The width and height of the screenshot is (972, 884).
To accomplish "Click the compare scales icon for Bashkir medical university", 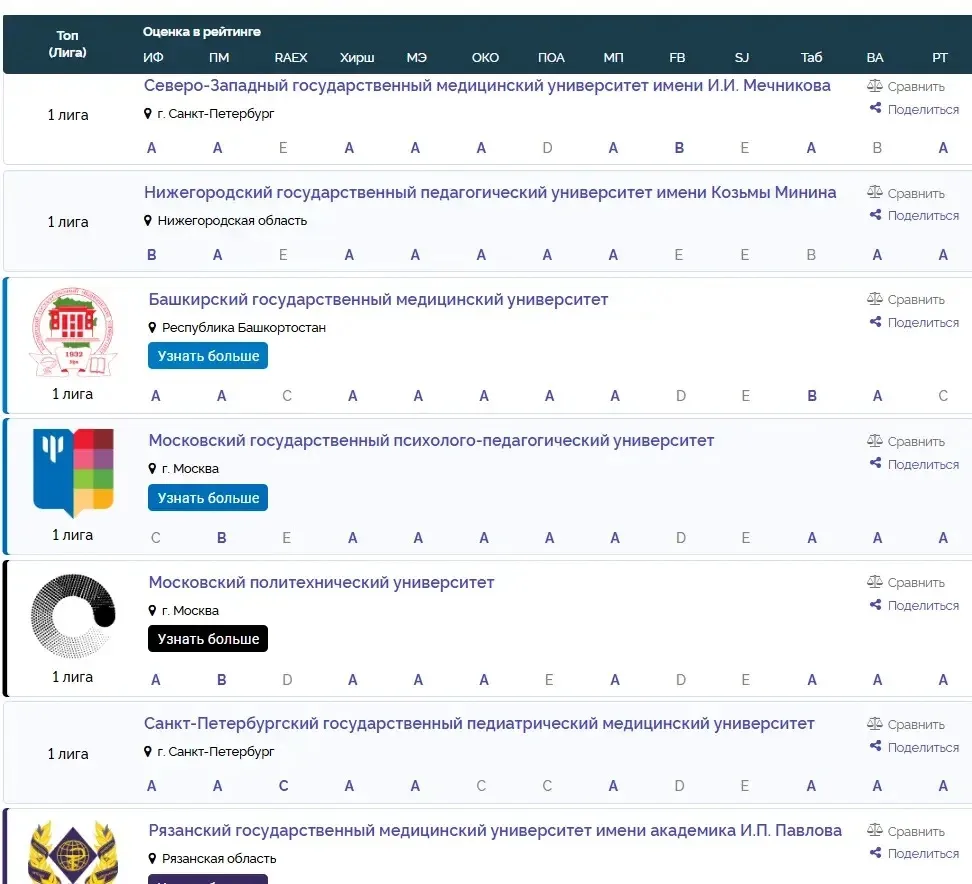I will (875, 300).
